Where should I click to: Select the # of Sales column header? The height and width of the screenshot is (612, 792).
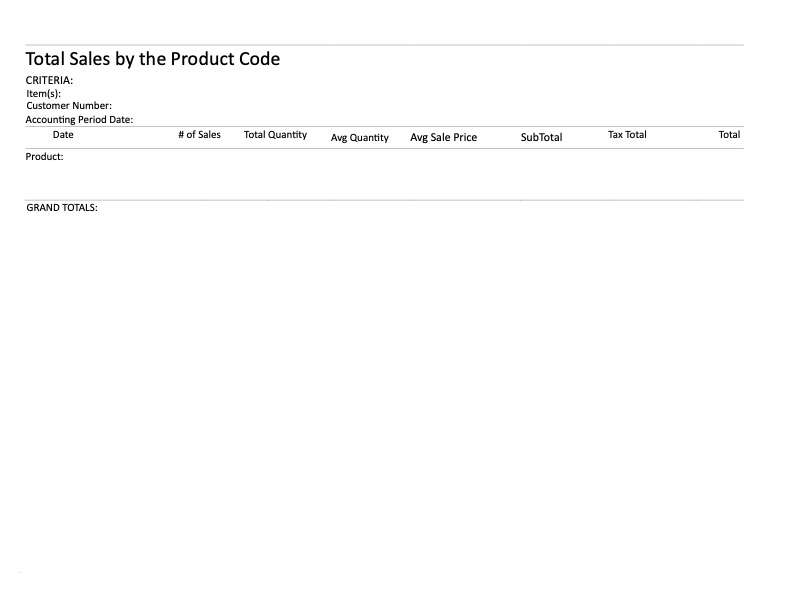point(199,135)
